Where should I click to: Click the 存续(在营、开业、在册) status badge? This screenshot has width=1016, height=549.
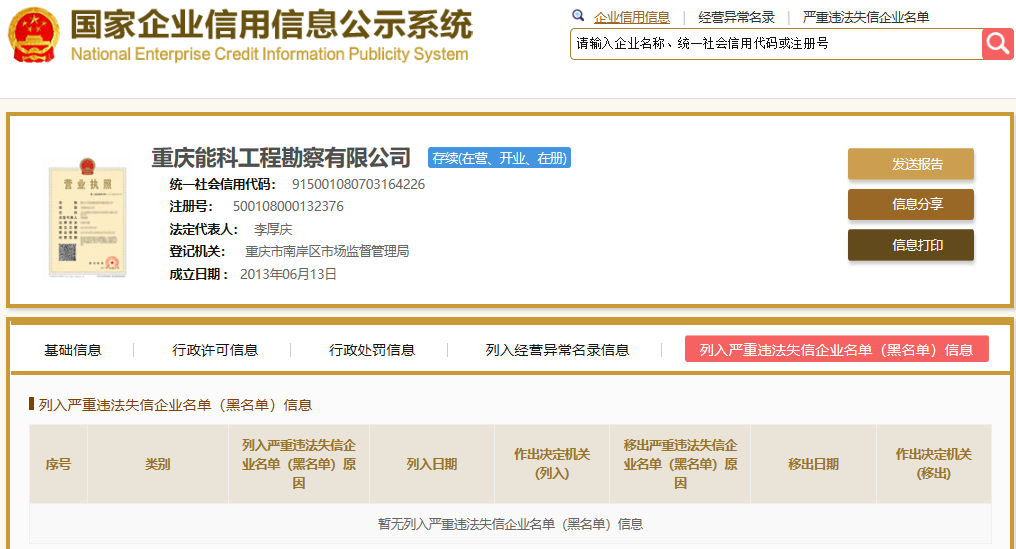coord(499,158)
